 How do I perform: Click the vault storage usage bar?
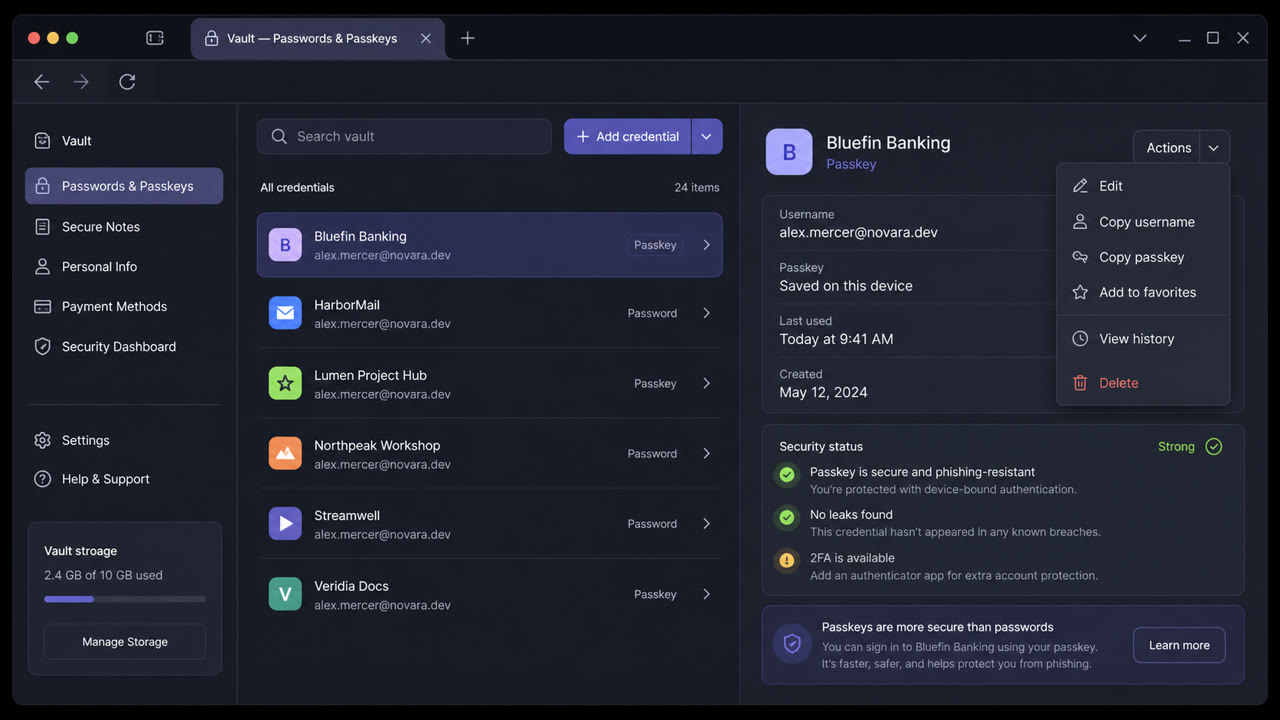coord(125,599)
